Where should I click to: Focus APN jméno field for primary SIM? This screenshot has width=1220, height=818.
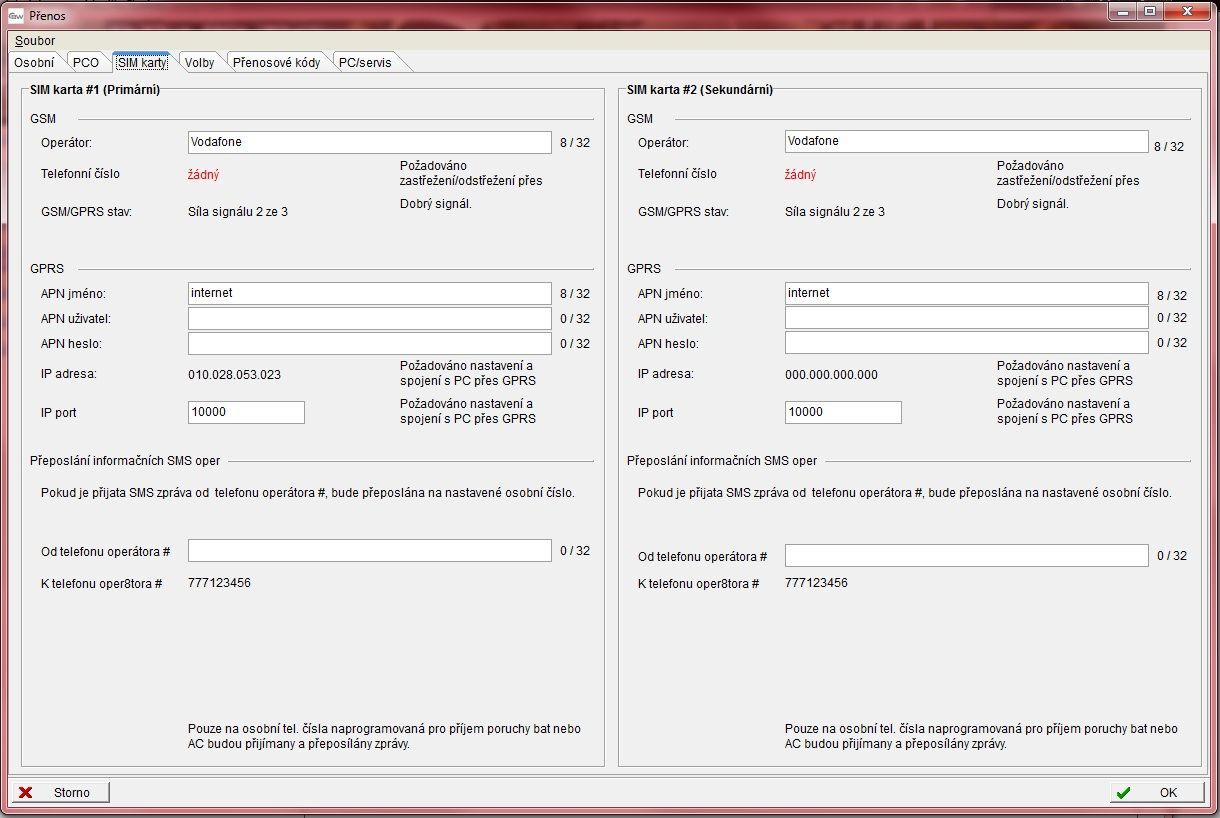click(369, 293)
